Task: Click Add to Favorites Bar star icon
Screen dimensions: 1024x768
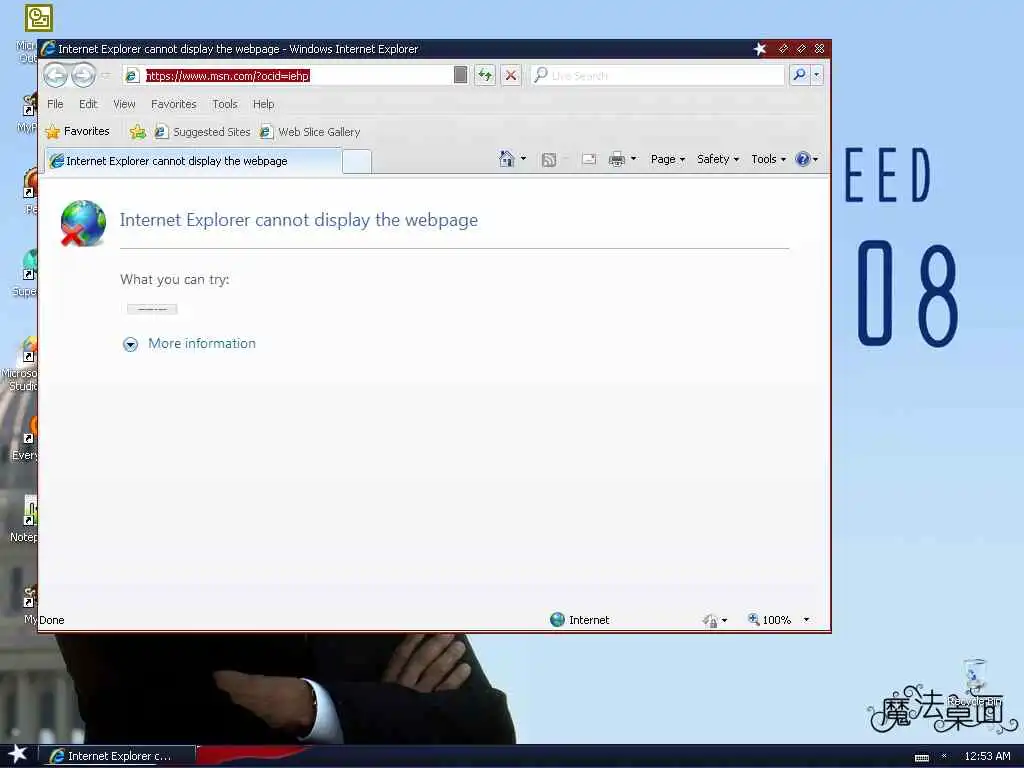Action: tap(137, 132)
